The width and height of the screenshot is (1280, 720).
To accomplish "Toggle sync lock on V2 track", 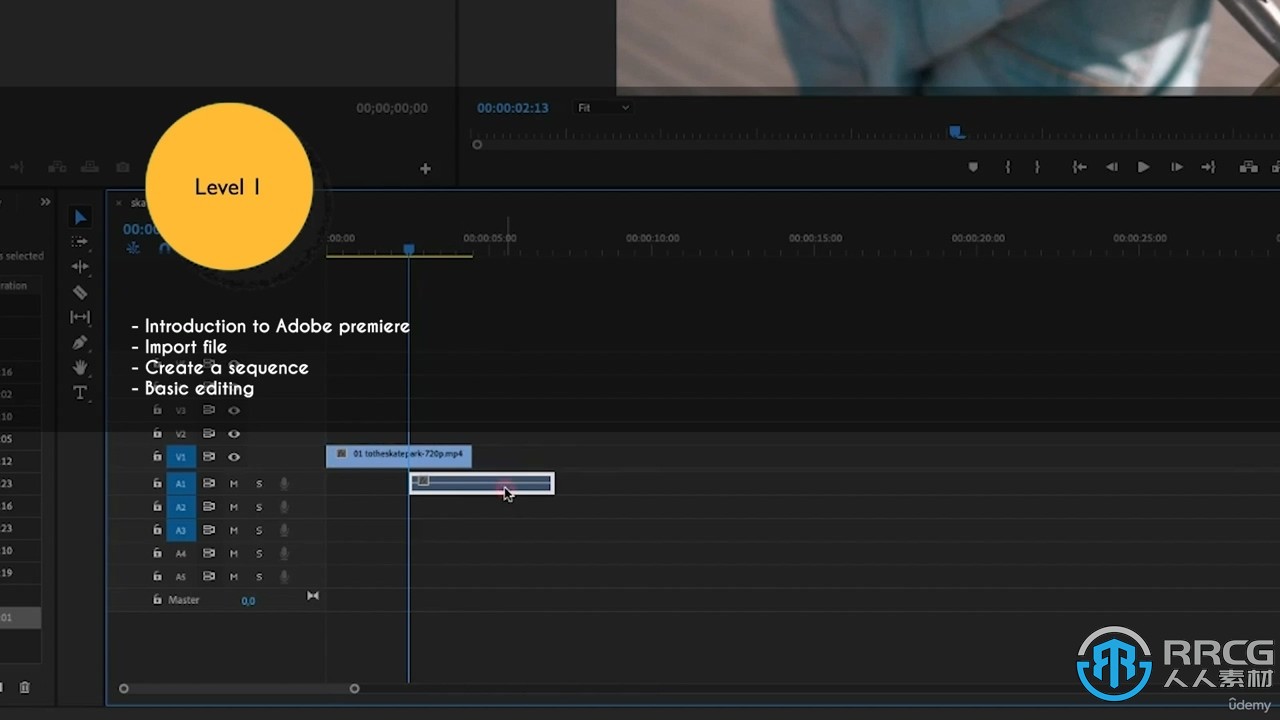I will pyautogui.click(x=209, y=434).
